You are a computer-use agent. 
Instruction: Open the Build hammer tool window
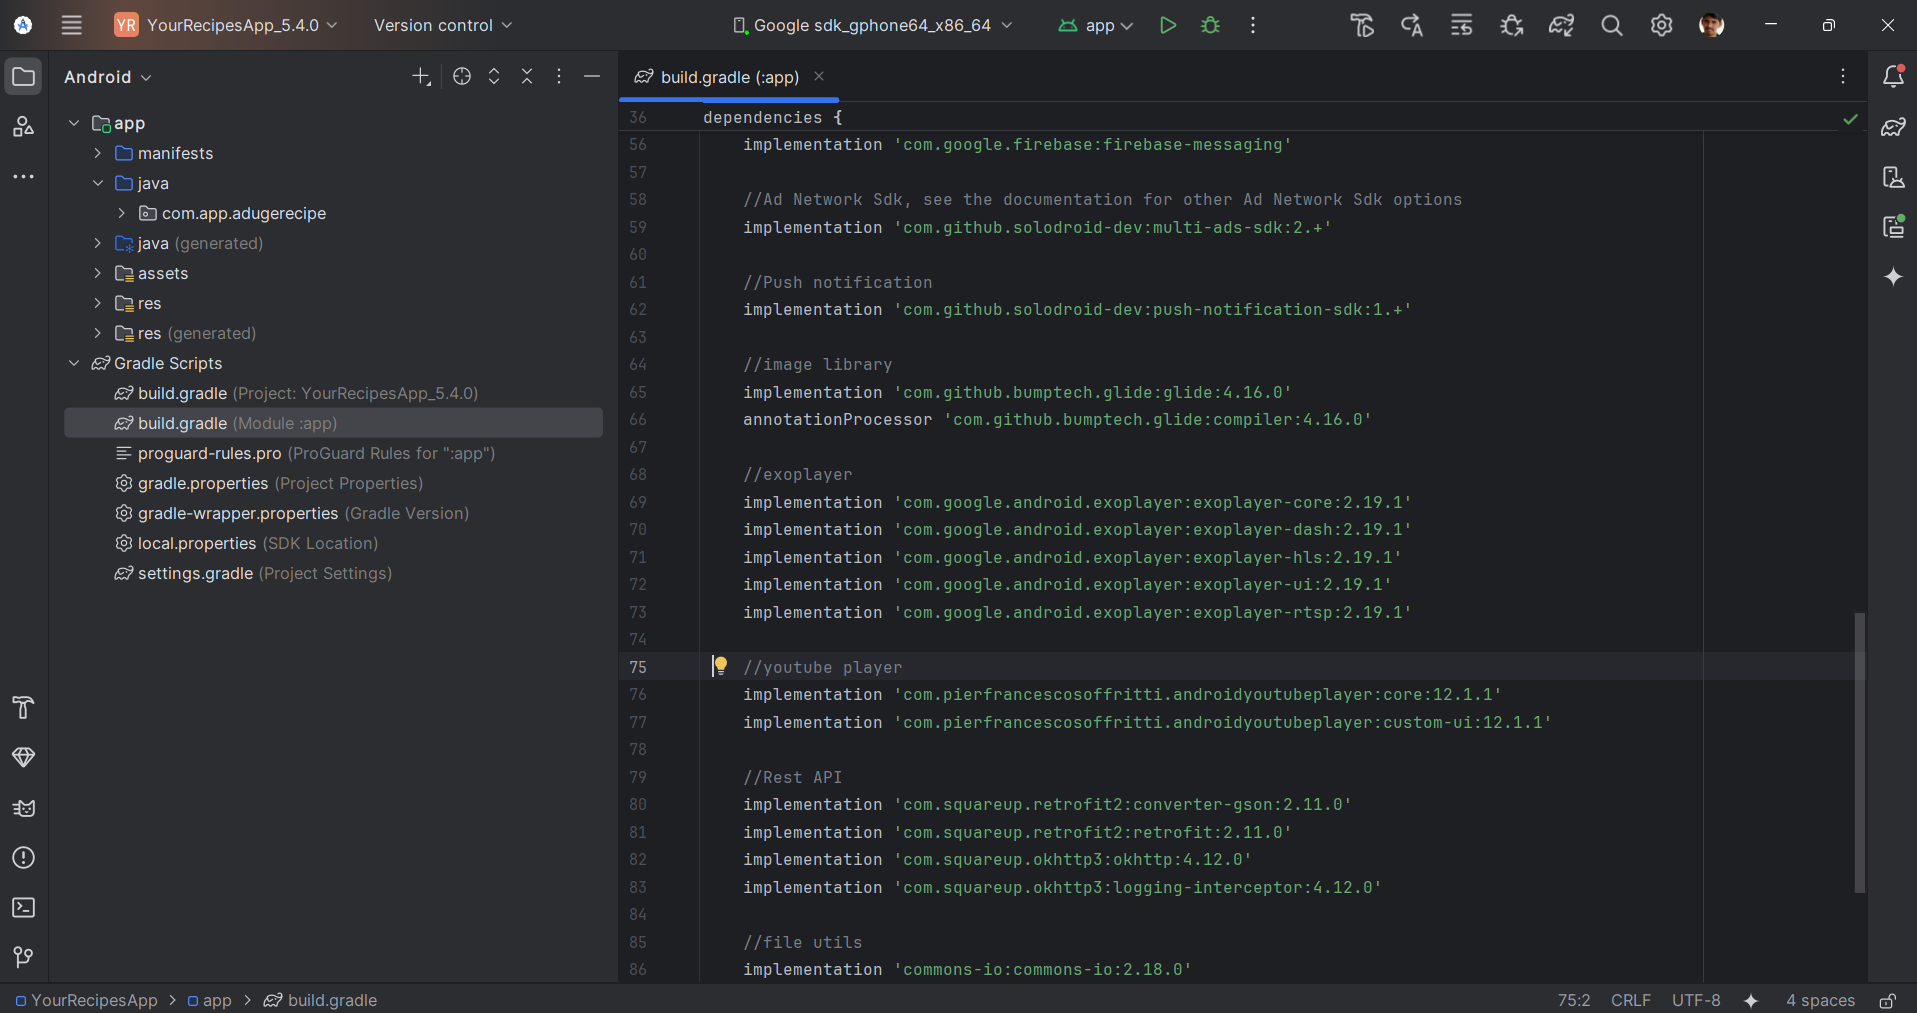(23, 708)
